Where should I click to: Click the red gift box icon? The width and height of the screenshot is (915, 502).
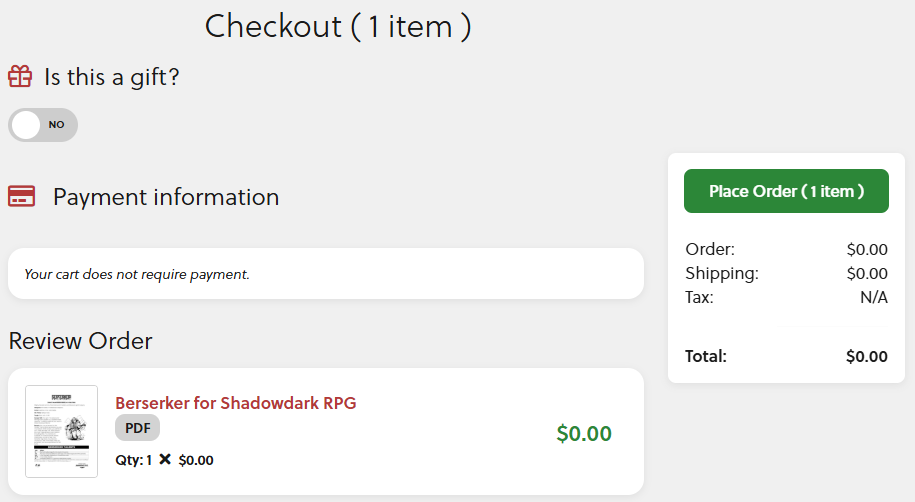20,76
